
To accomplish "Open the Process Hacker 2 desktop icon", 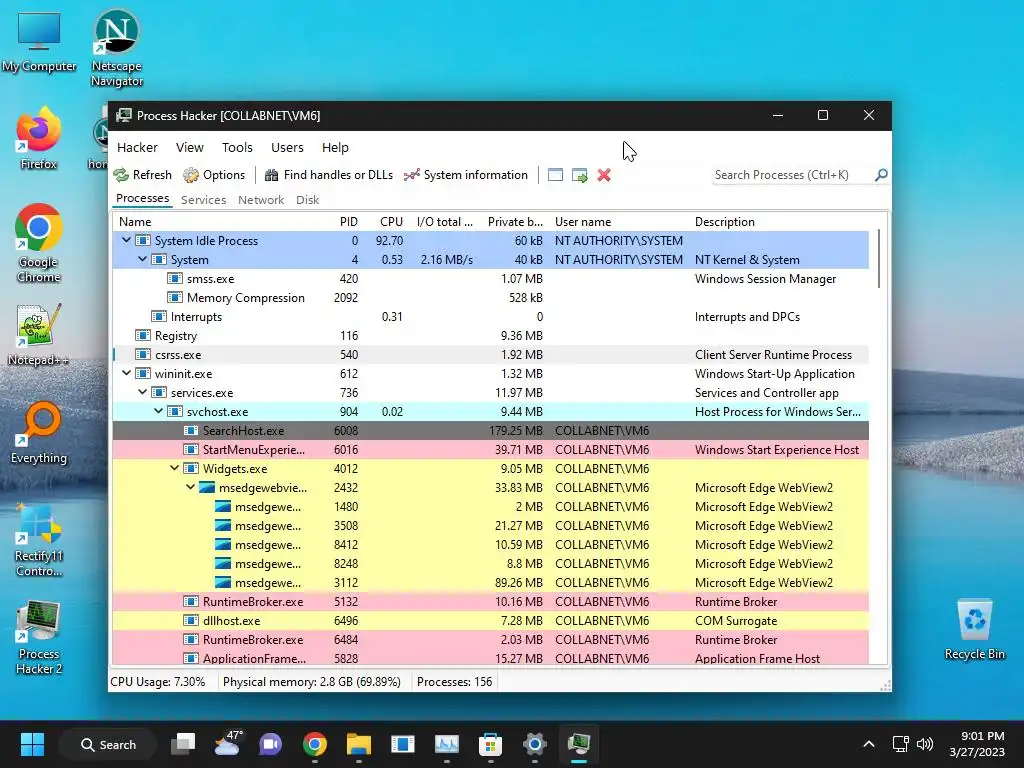I will (x=39, y=638).
